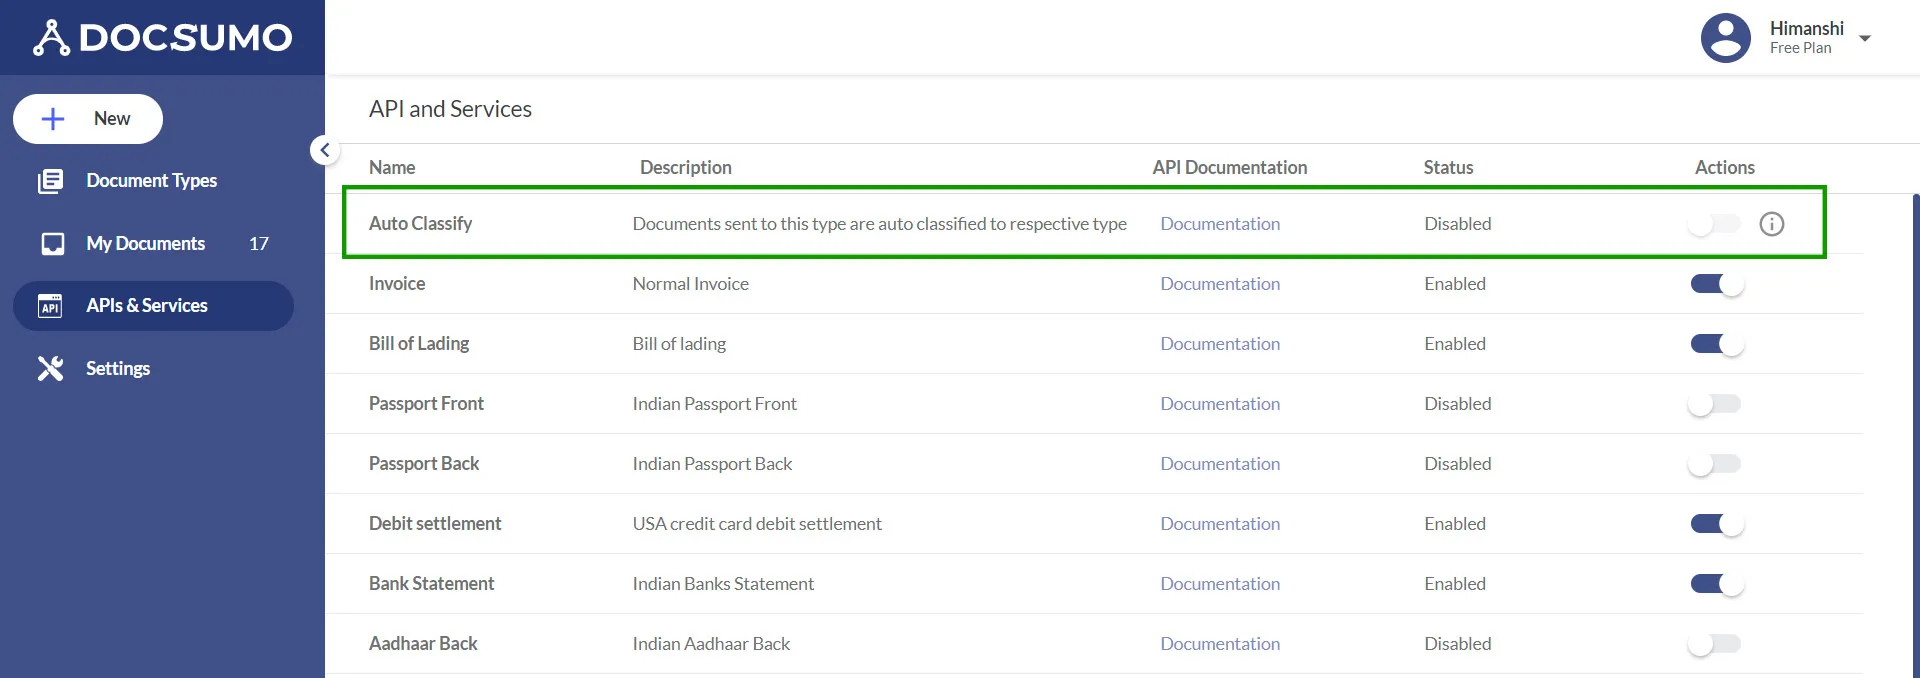Collapse the sidebar with chevron button
Viewport: 1920px width, 678px height.
[324, 150]
